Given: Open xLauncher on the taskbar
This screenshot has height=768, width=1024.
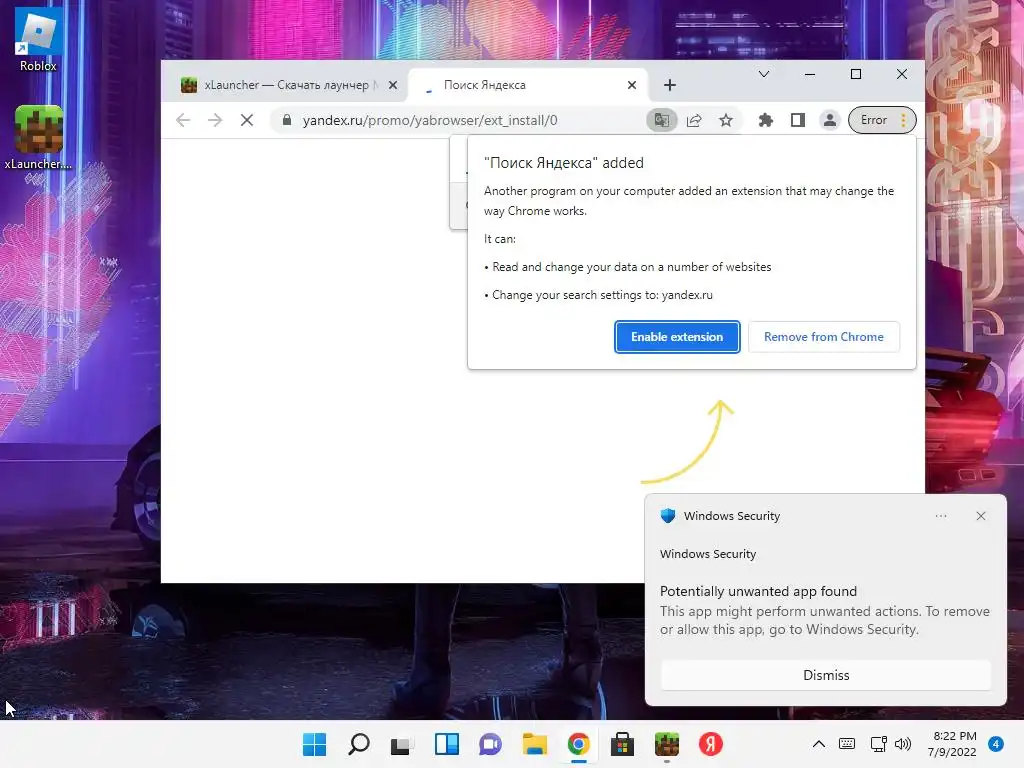Looking at the screenshot, I should coord(667,744).
